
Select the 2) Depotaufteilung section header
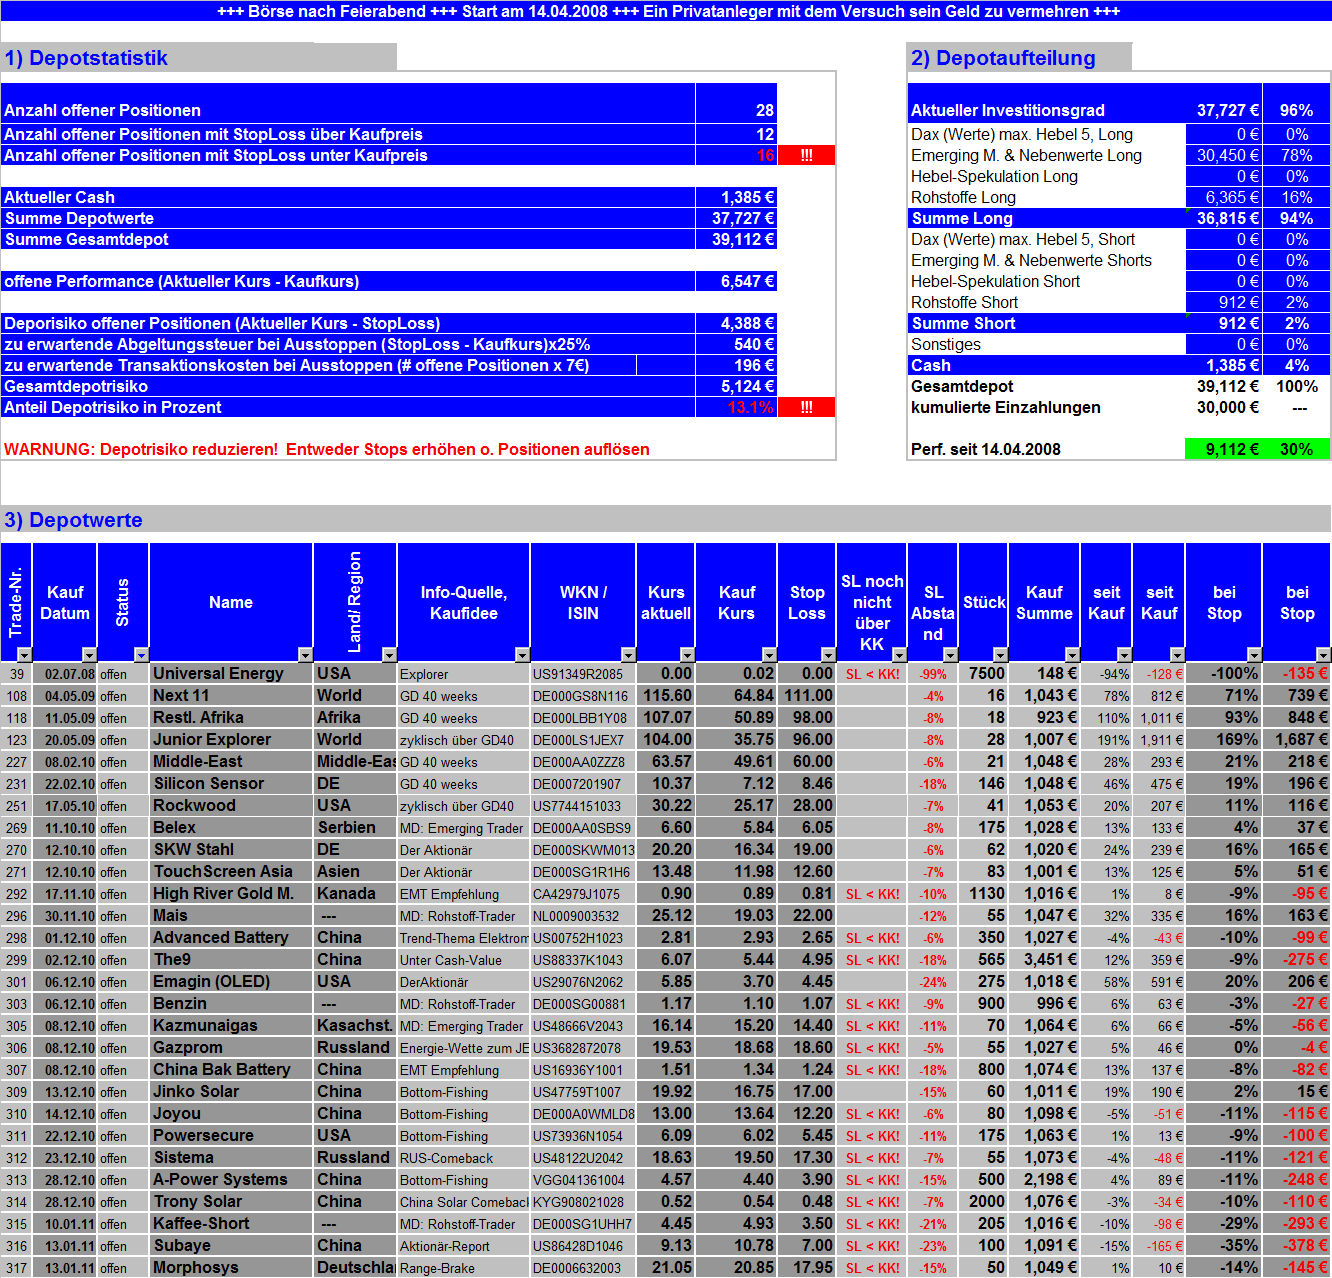point(1002,58)
